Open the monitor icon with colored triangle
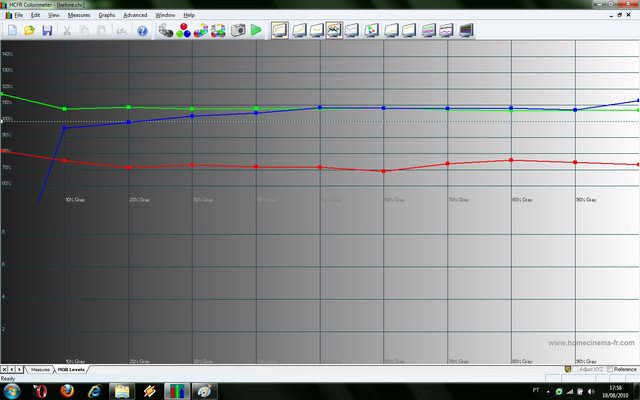The height and width of the screenshot is (400, 640). click(x=371, y=30)
